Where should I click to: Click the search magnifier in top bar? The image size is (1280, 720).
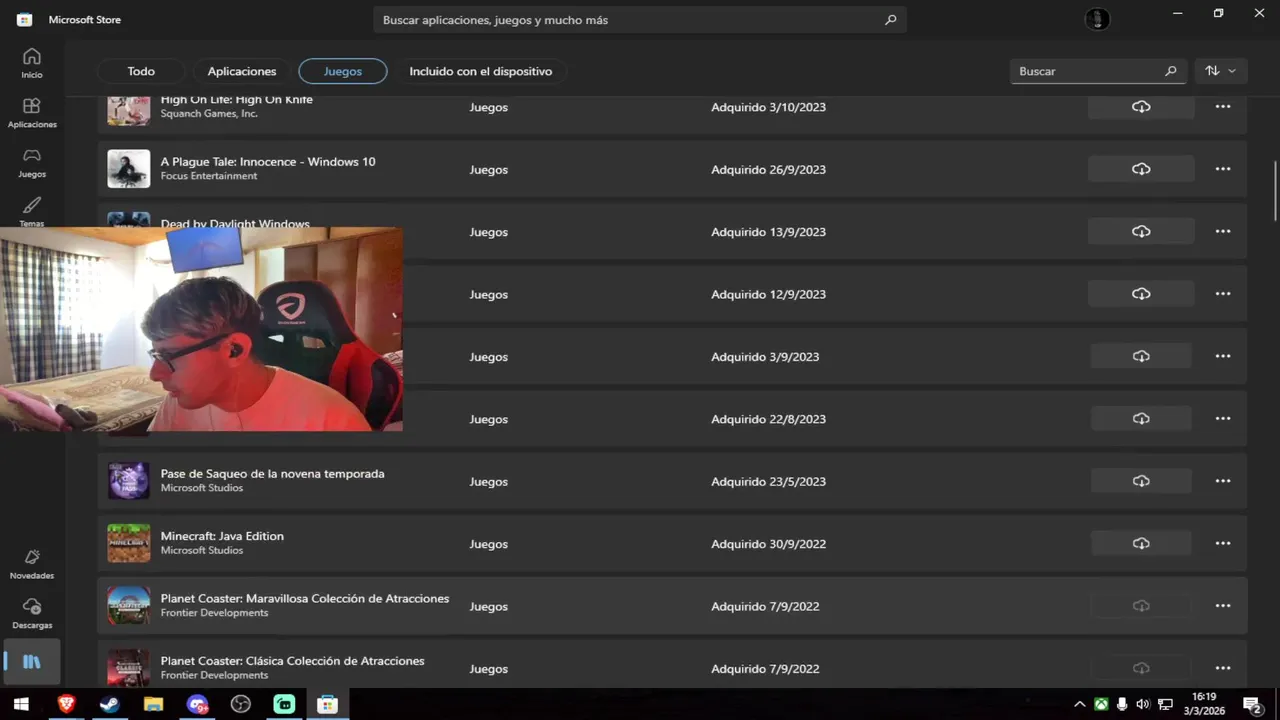tap(890, 20)
